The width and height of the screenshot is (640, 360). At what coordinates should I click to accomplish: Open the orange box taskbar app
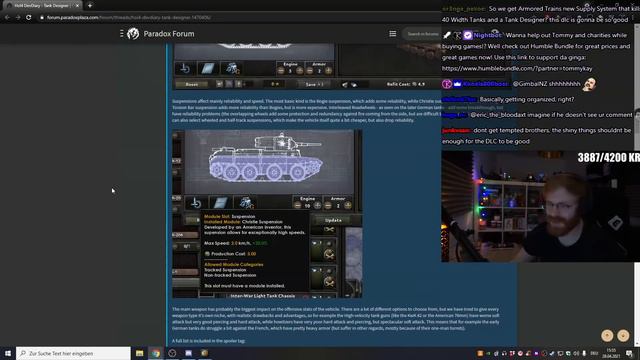point(204,353)
